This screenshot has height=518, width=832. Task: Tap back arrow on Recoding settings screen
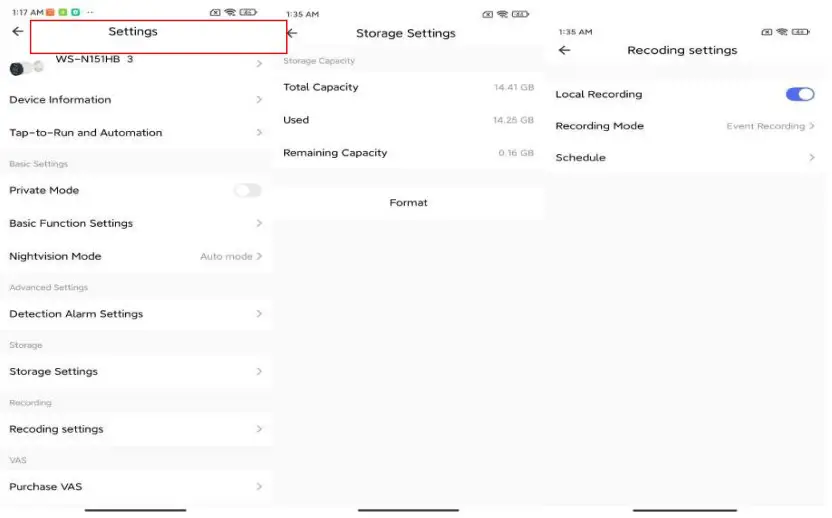pyautogui.click(x=565, y=50)
